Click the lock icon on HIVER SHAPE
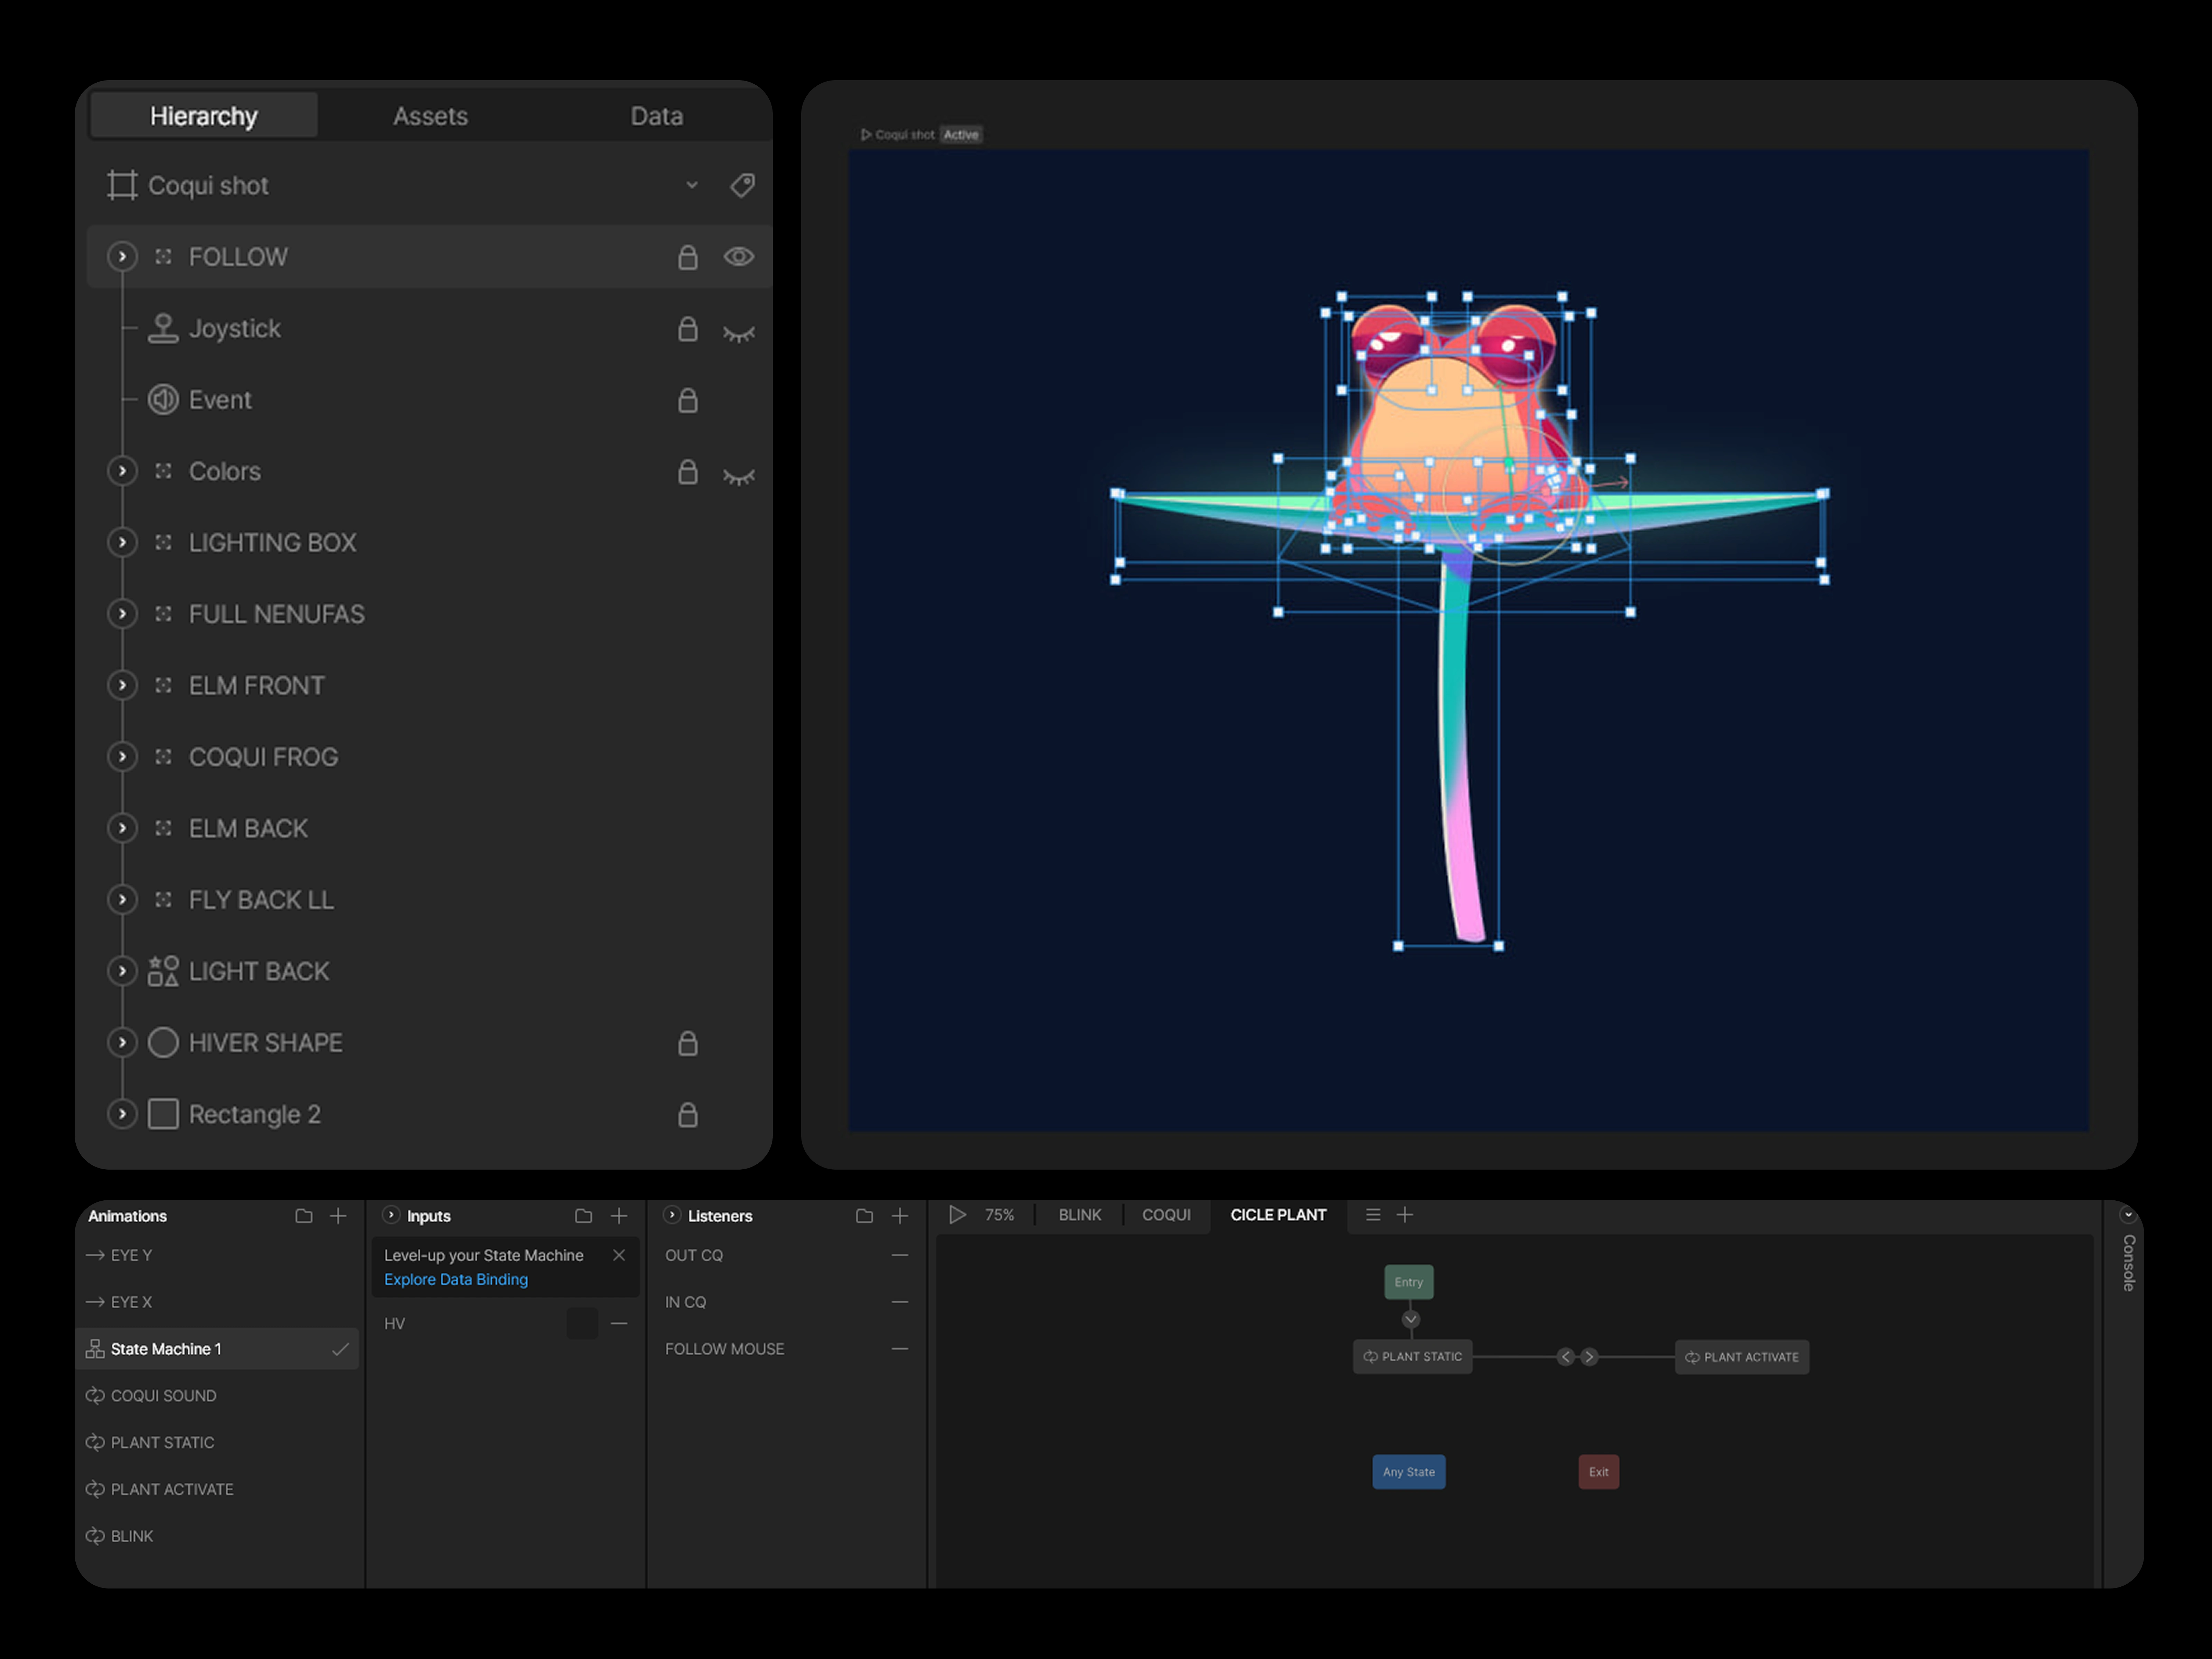Screen dimensions: 2212x1659 coord(687,1043)
